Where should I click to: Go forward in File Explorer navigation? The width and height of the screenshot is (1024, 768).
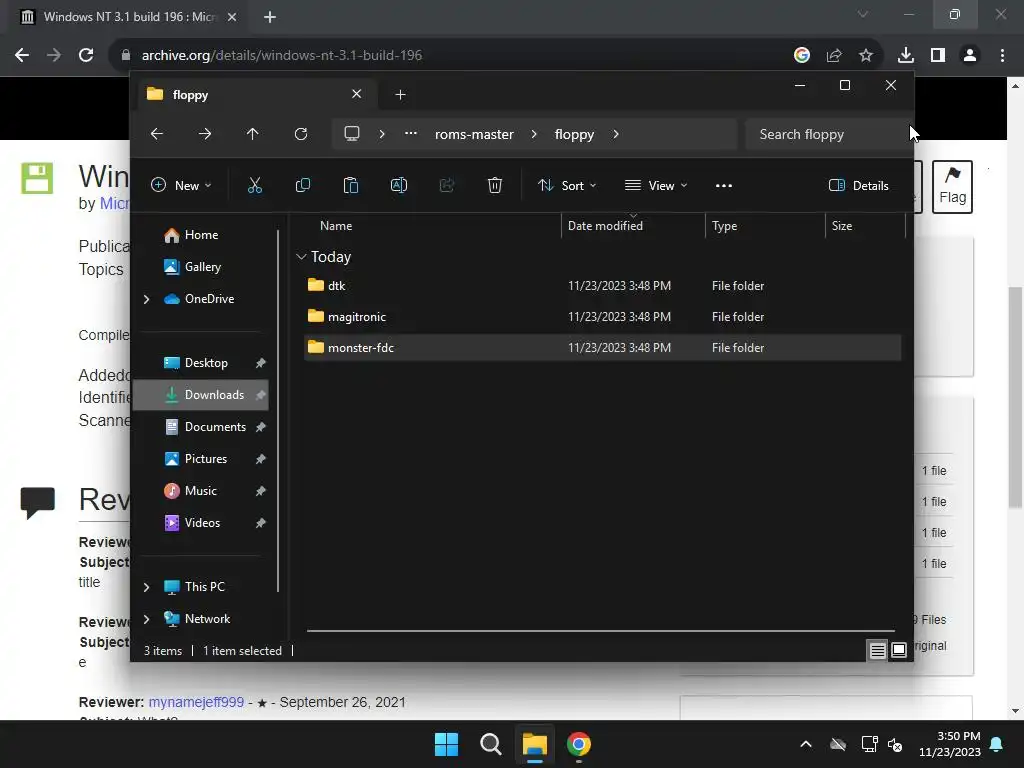click(205, 134)
